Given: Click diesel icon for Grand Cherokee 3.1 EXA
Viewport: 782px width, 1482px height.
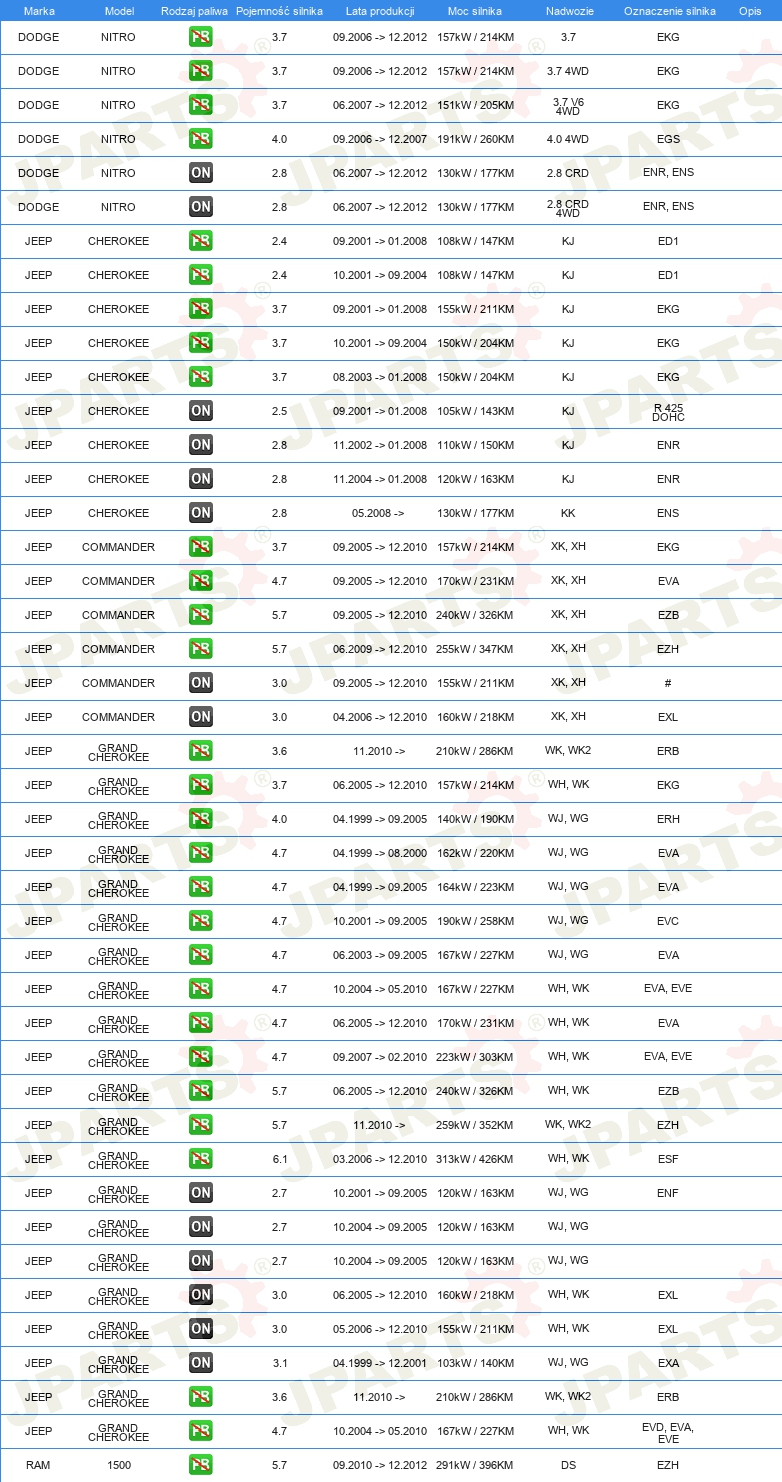Looking at the screenshot, I should (x=201, y=1363).
